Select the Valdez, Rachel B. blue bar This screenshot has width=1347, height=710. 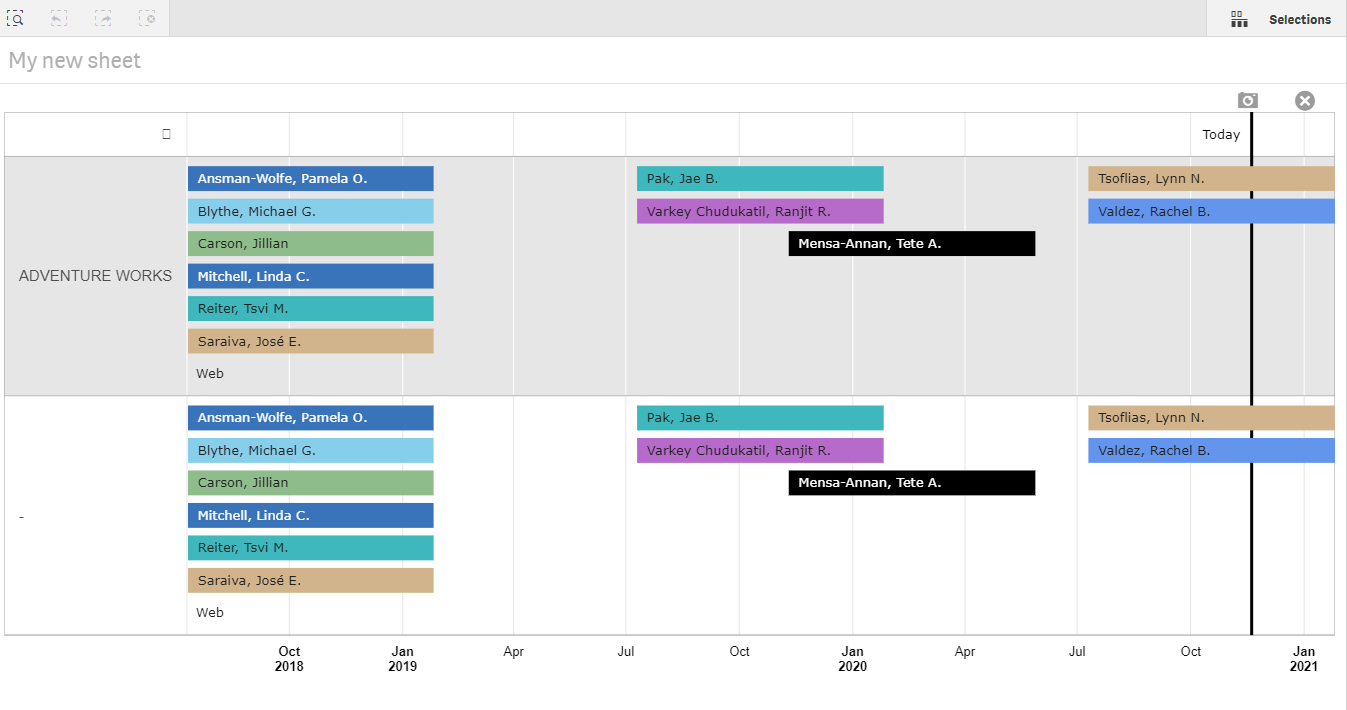click(x=1210, y=211)
